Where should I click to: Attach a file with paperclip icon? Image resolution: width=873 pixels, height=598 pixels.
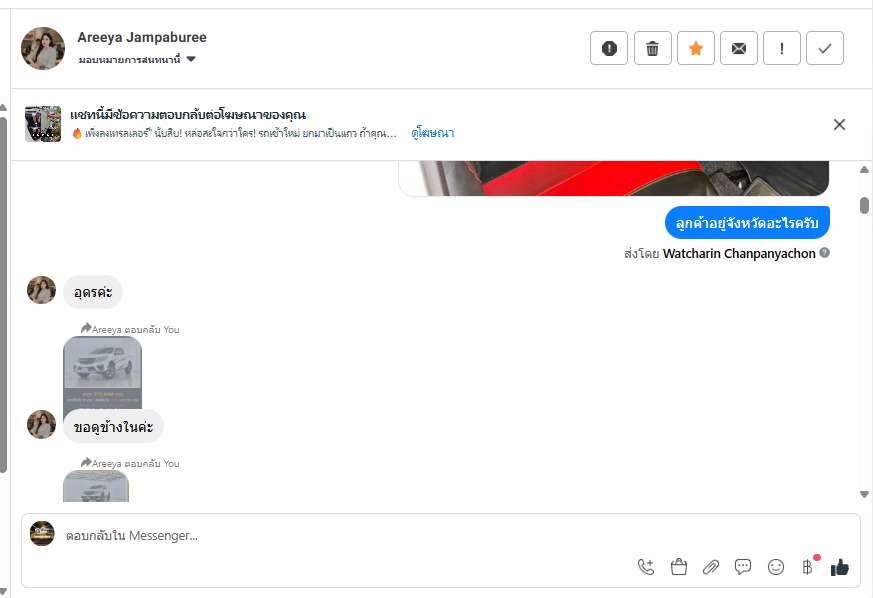click(x=711, y=567)
